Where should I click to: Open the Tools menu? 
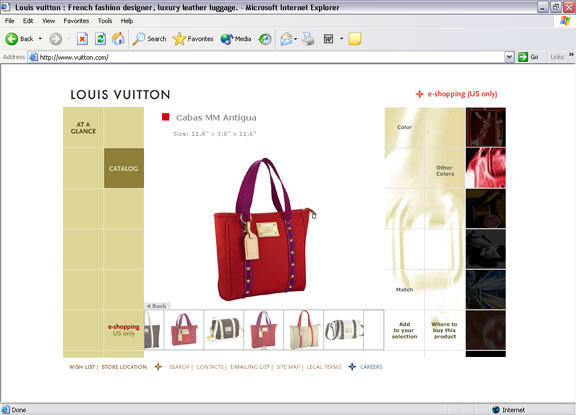105,21
